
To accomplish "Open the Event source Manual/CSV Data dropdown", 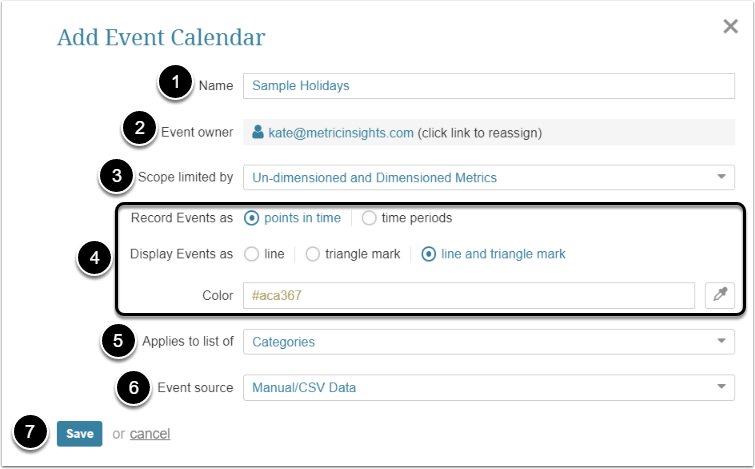I will [489, 387].
